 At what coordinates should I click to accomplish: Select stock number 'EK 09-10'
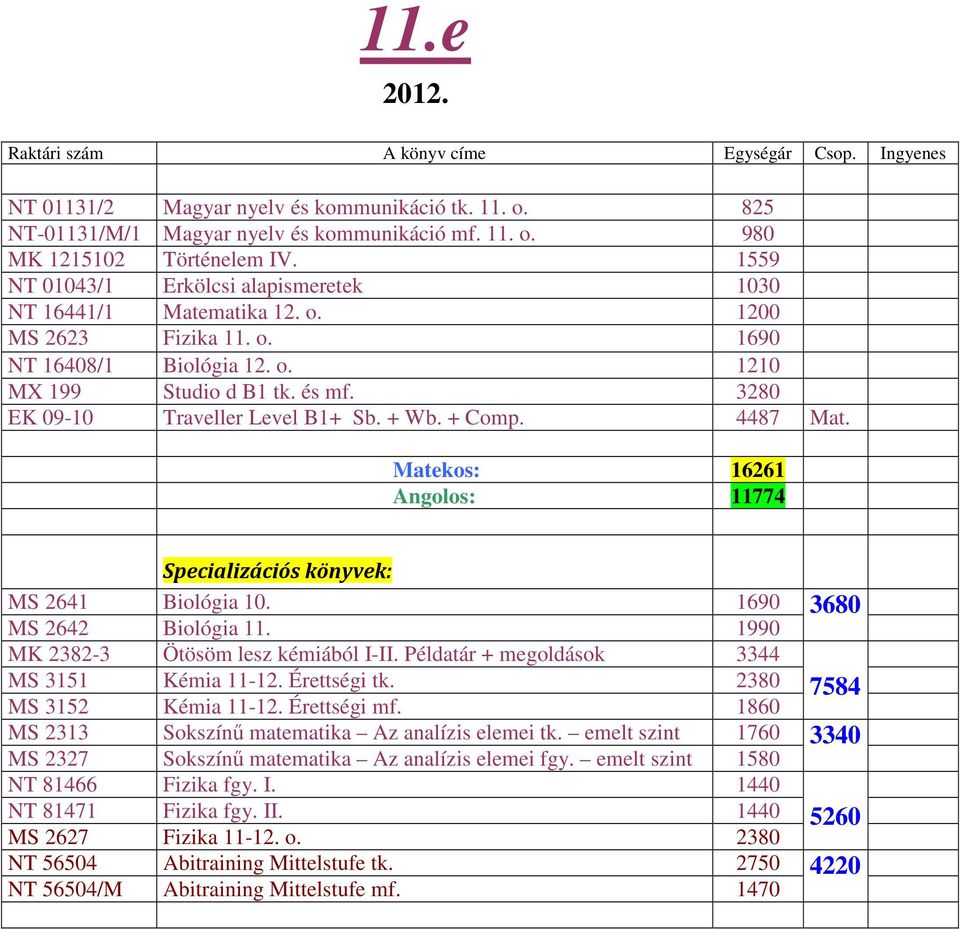click(50, 418)
